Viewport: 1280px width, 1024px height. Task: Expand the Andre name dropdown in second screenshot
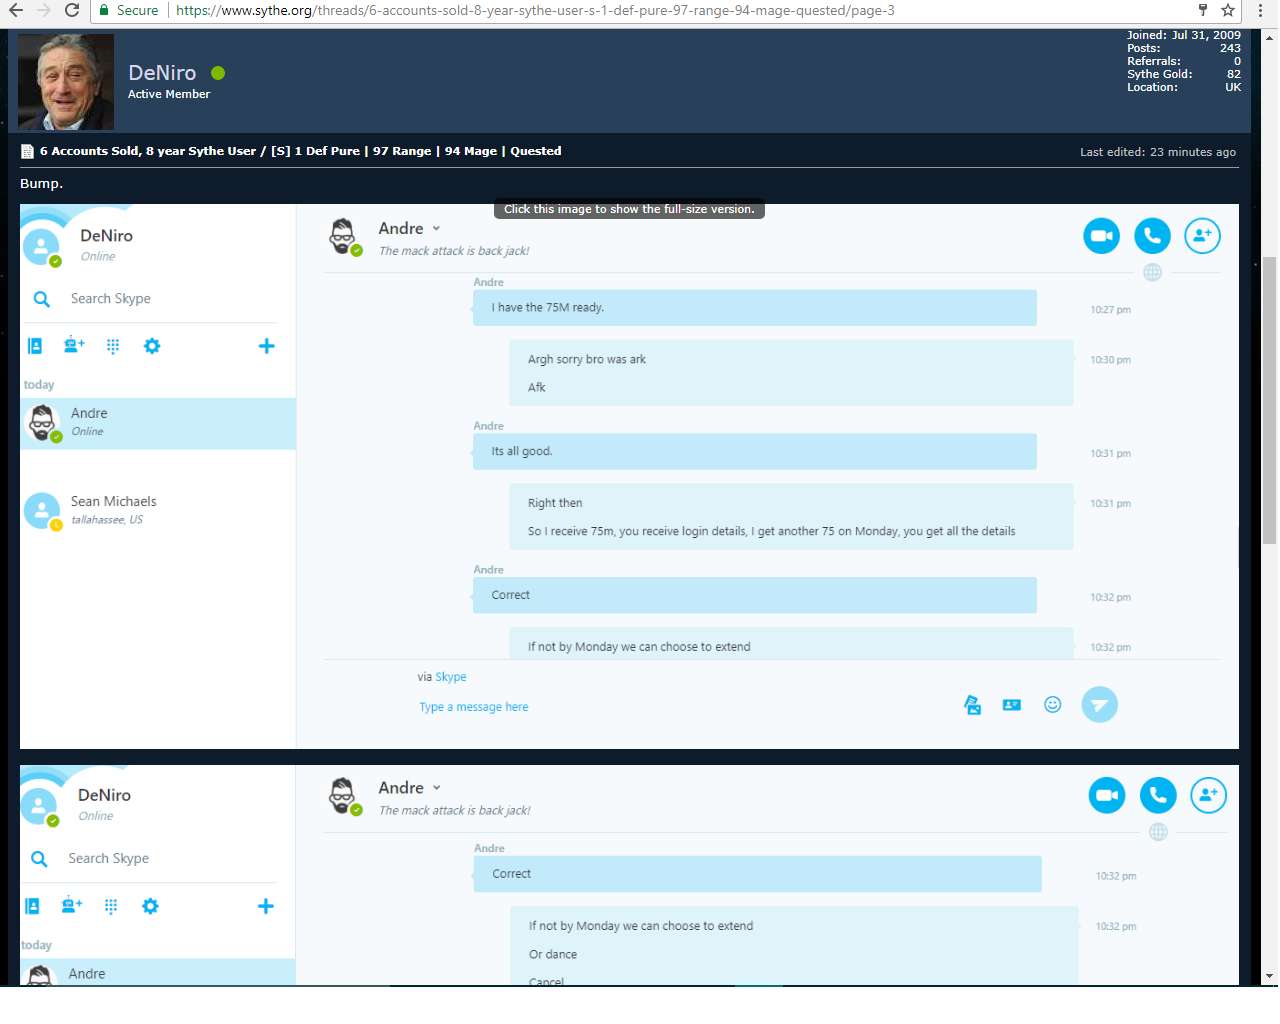click(x=436, y=788)
